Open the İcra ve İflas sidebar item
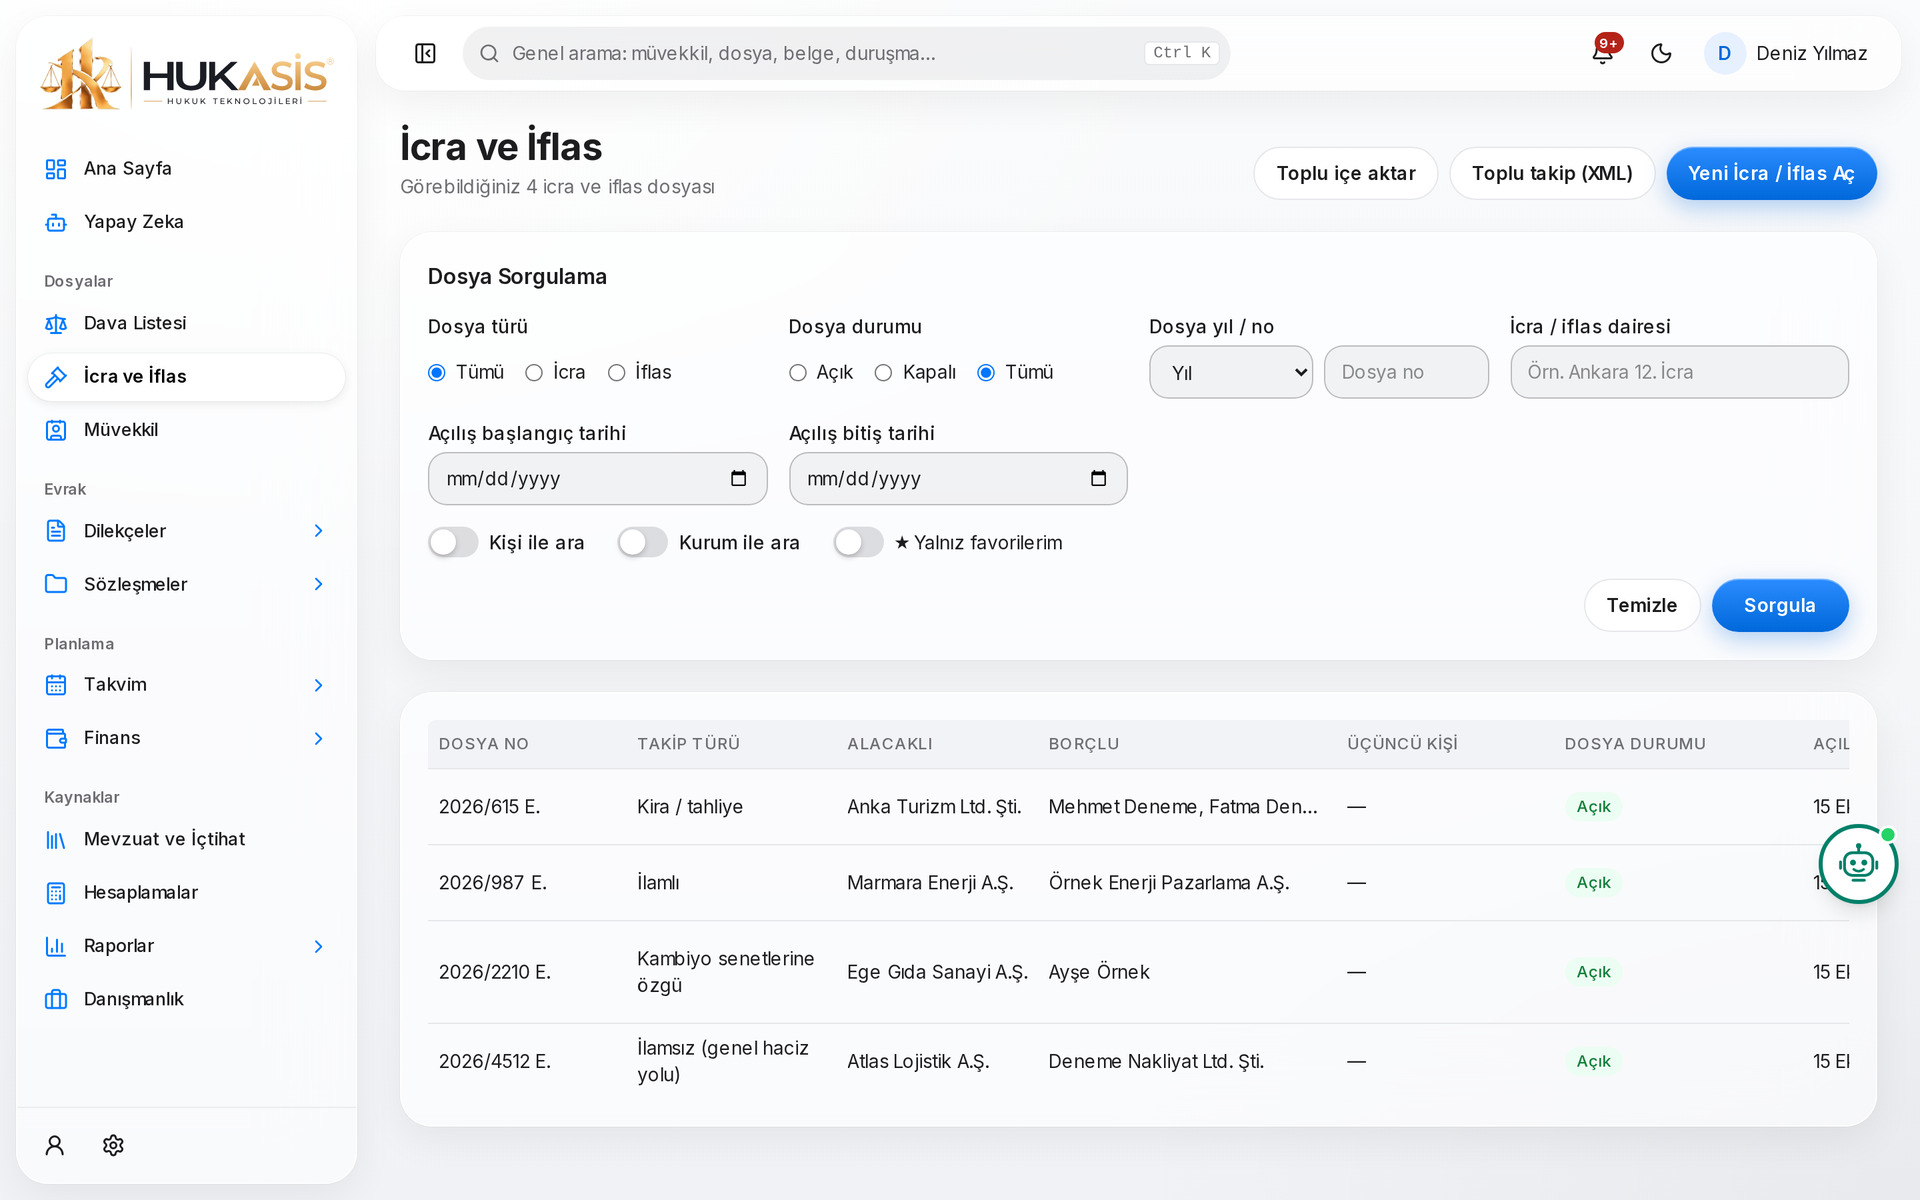The image size is (1920, 1200). 187,377
